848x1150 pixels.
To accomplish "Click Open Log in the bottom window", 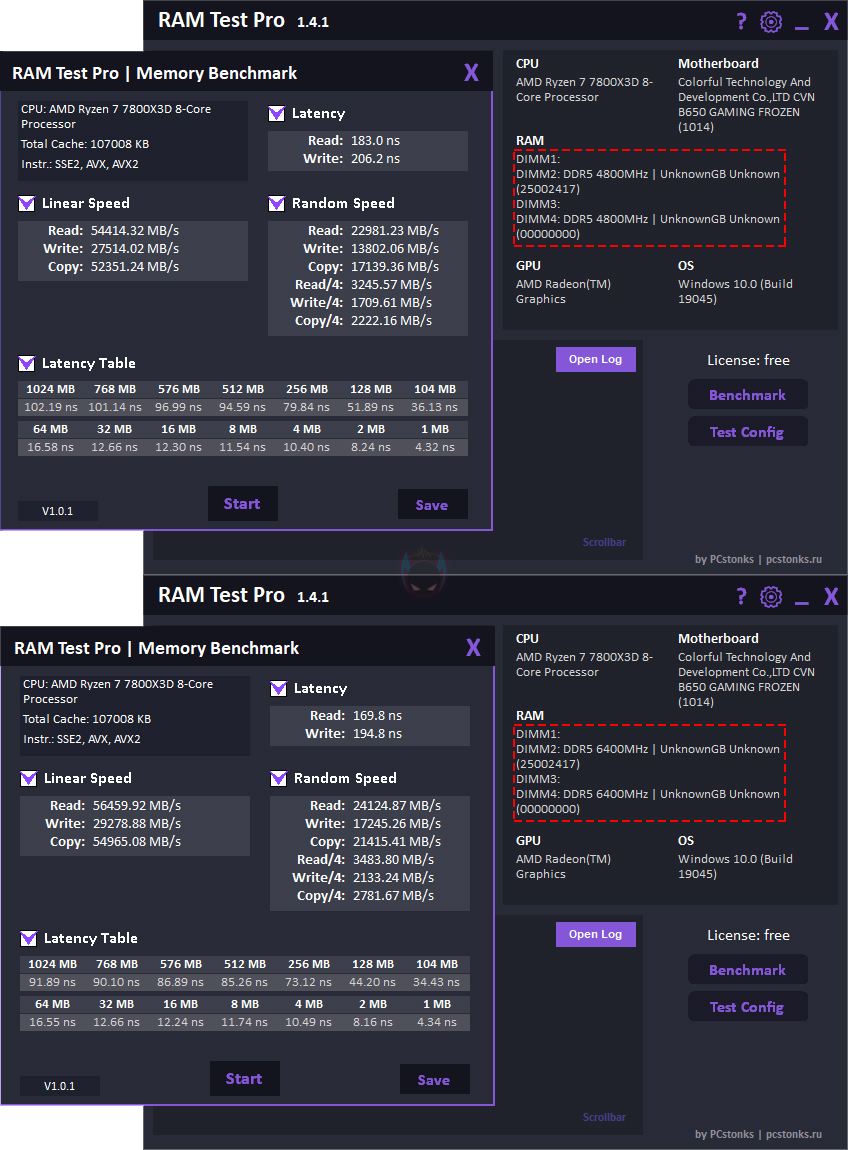I will tap(596, 934).
